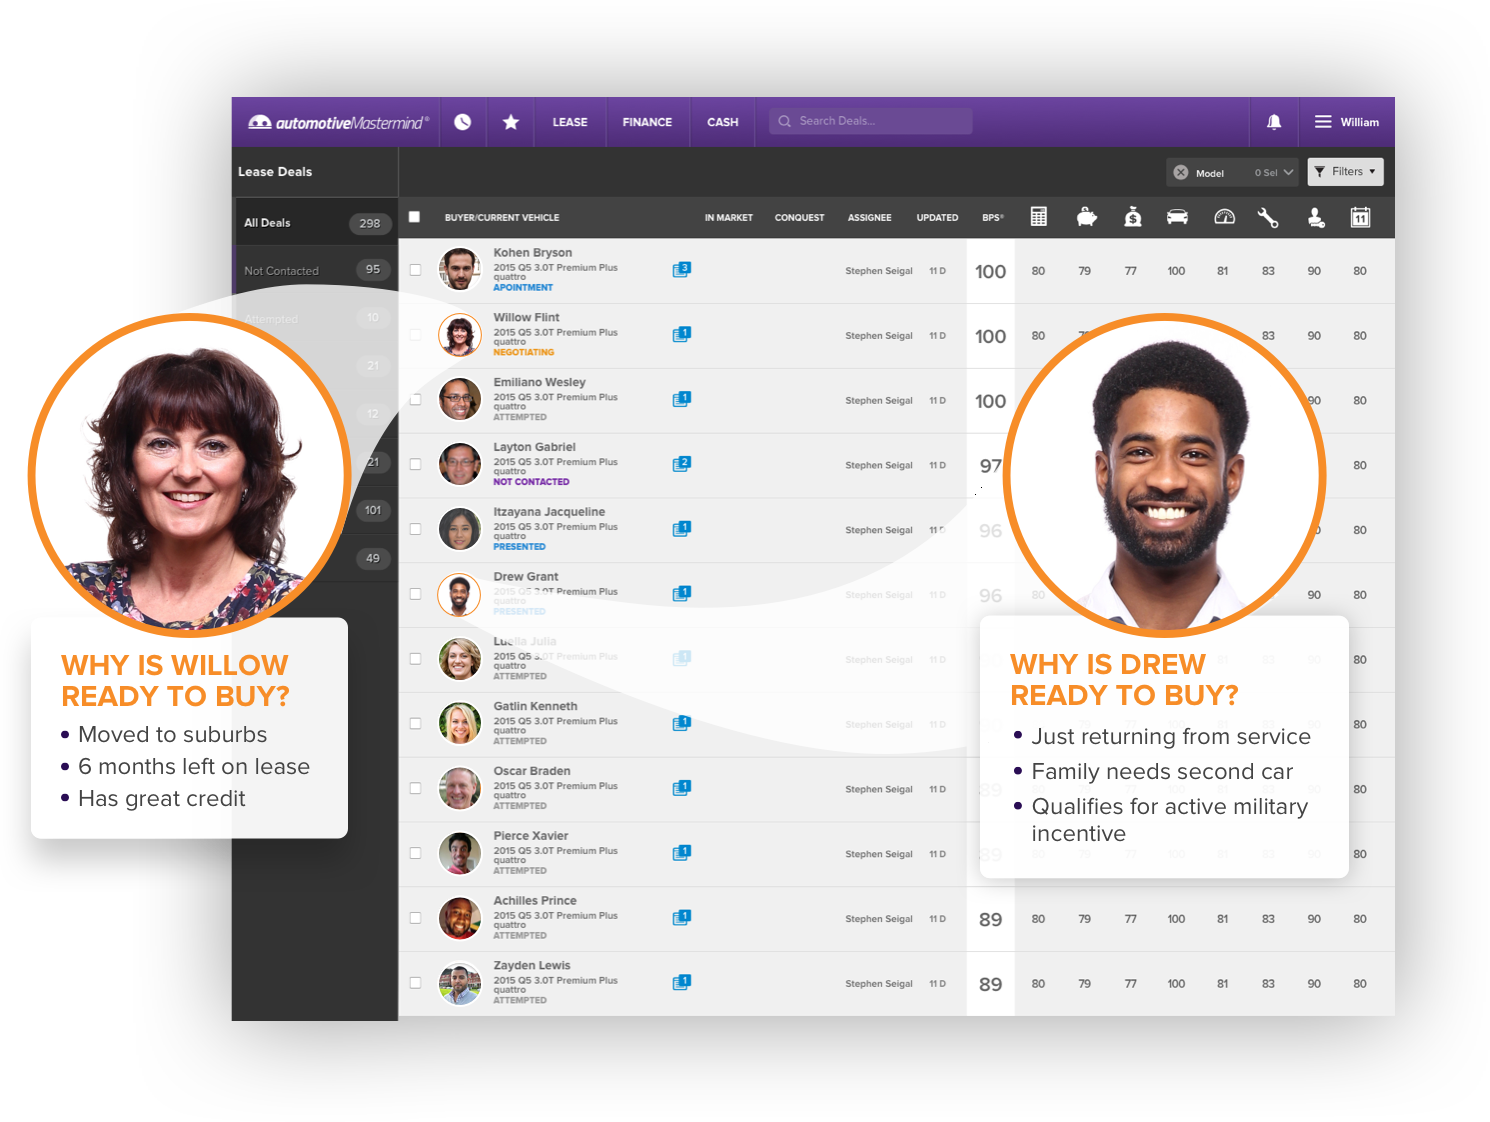This screenshot has width=1490, height=1122.
Task: Switch to the Finance tab
Action: (x=647, y=122)
